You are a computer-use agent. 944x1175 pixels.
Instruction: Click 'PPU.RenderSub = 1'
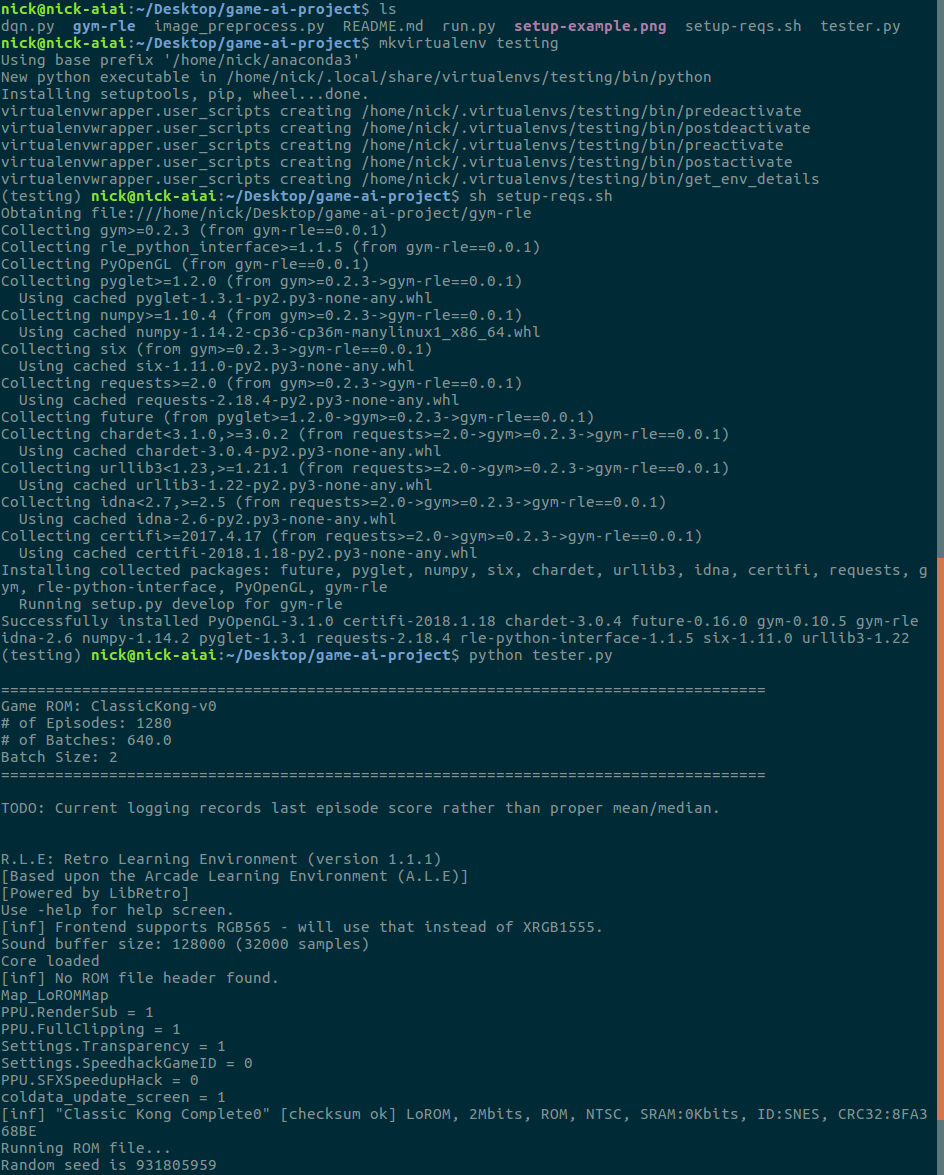(x=77, y=1012)
